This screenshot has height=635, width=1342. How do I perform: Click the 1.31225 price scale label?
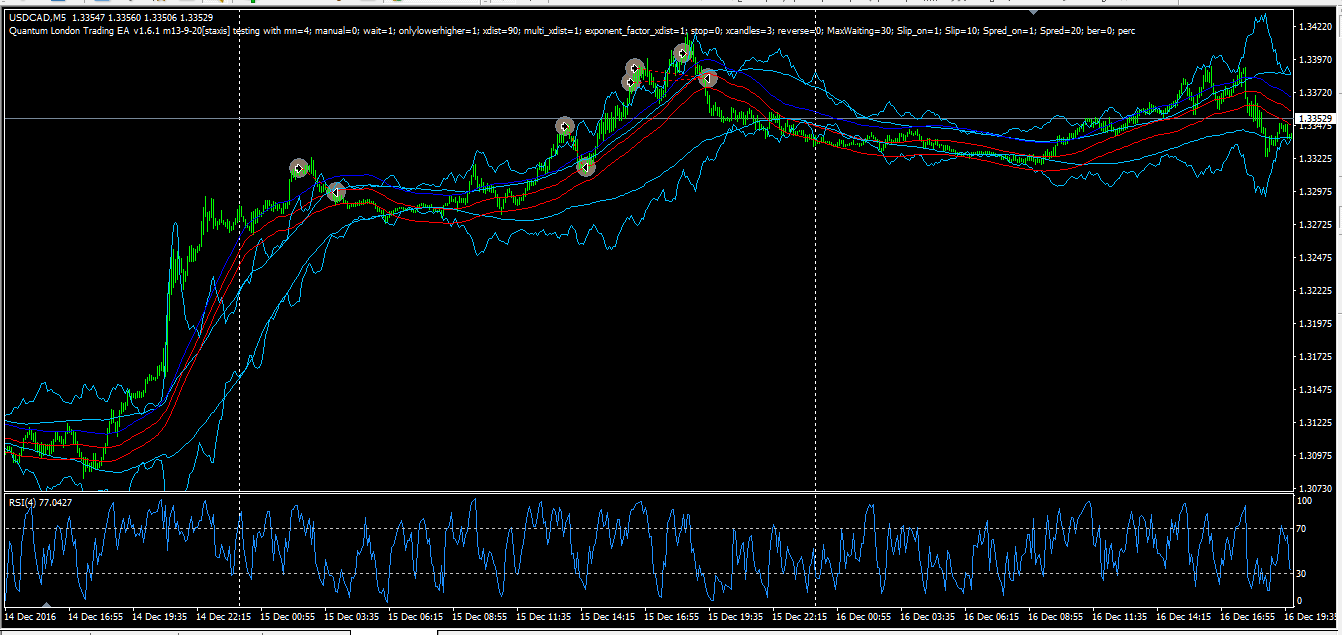click(1314, 423)
